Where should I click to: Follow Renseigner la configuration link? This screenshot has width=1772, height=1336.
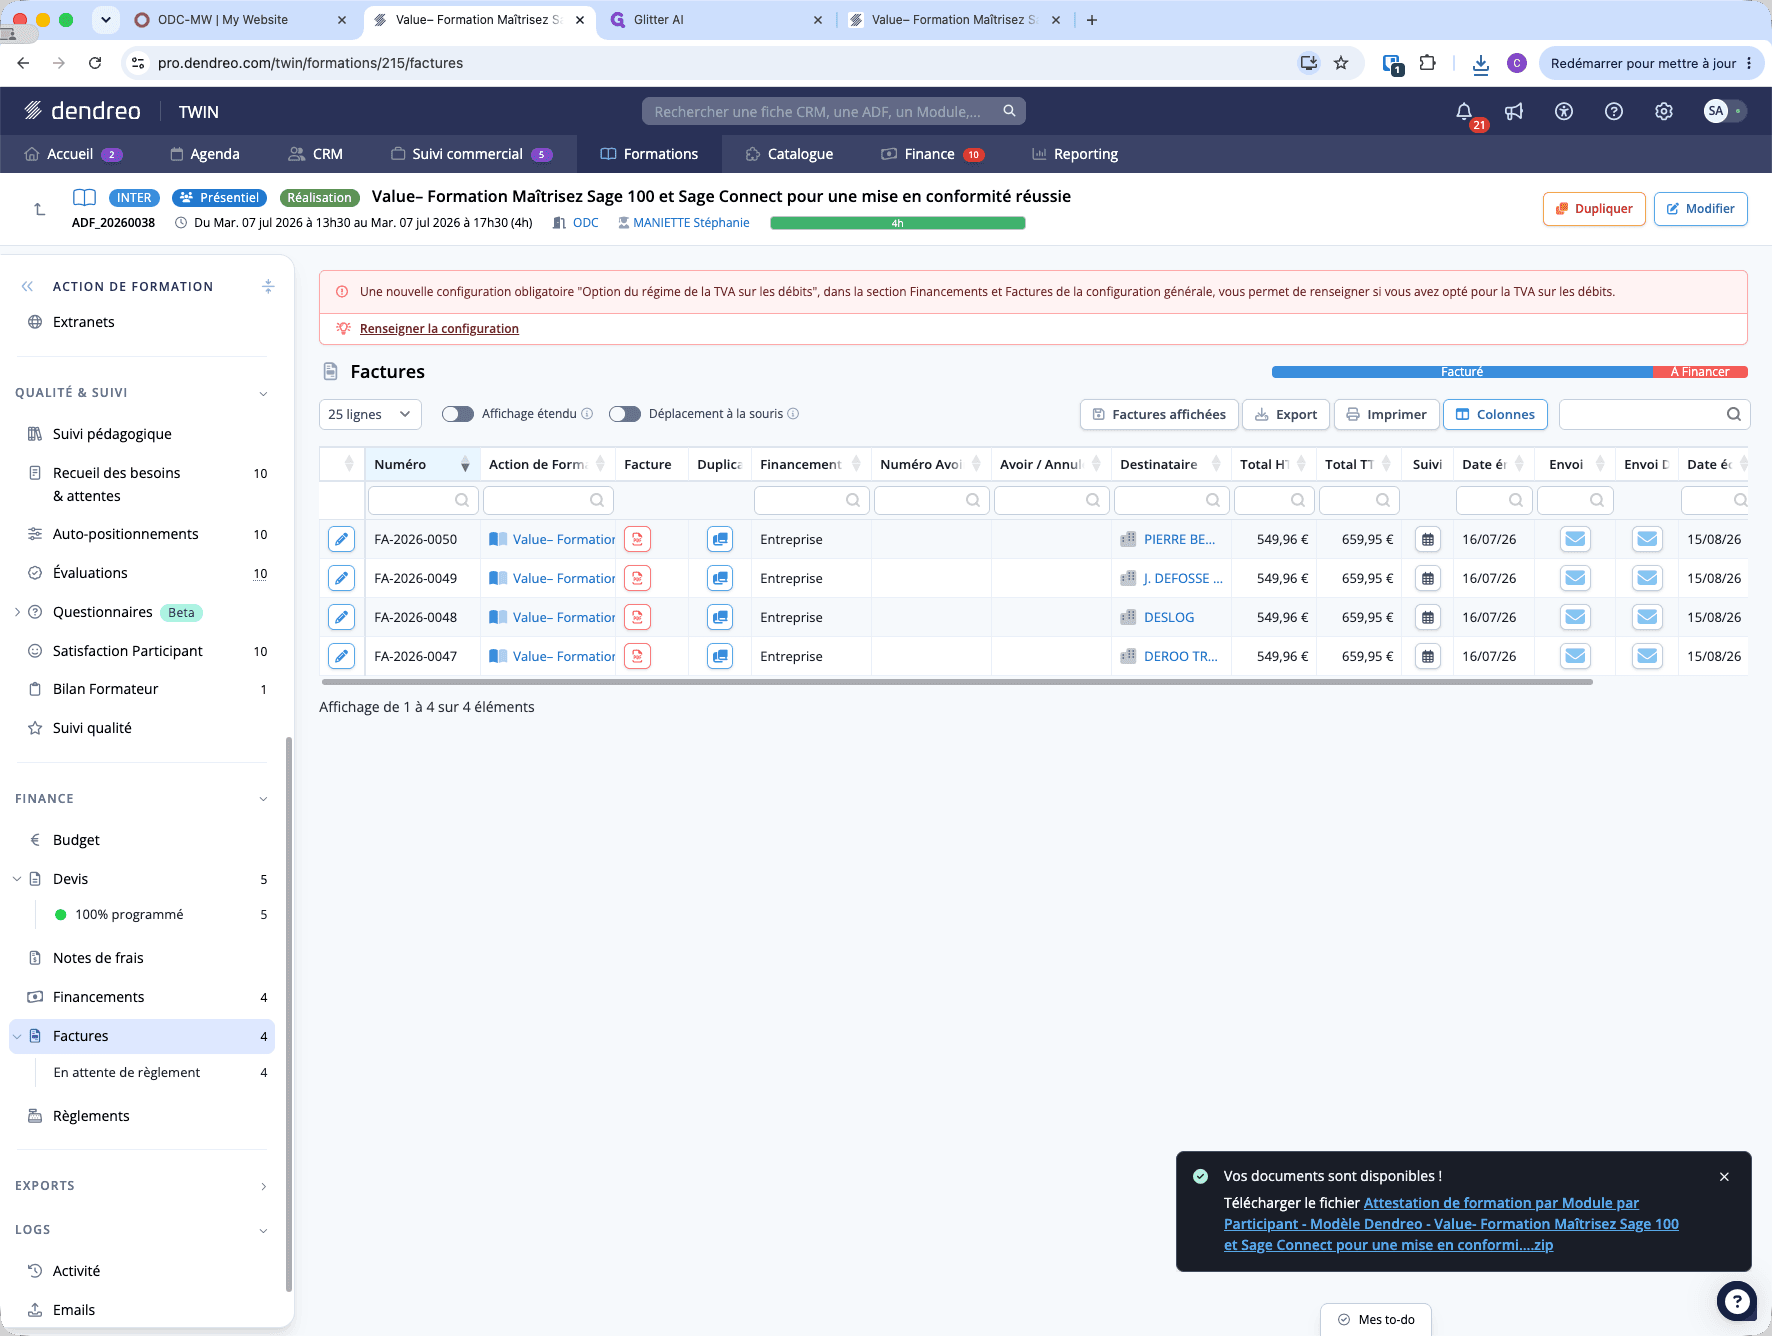point(439,328)
